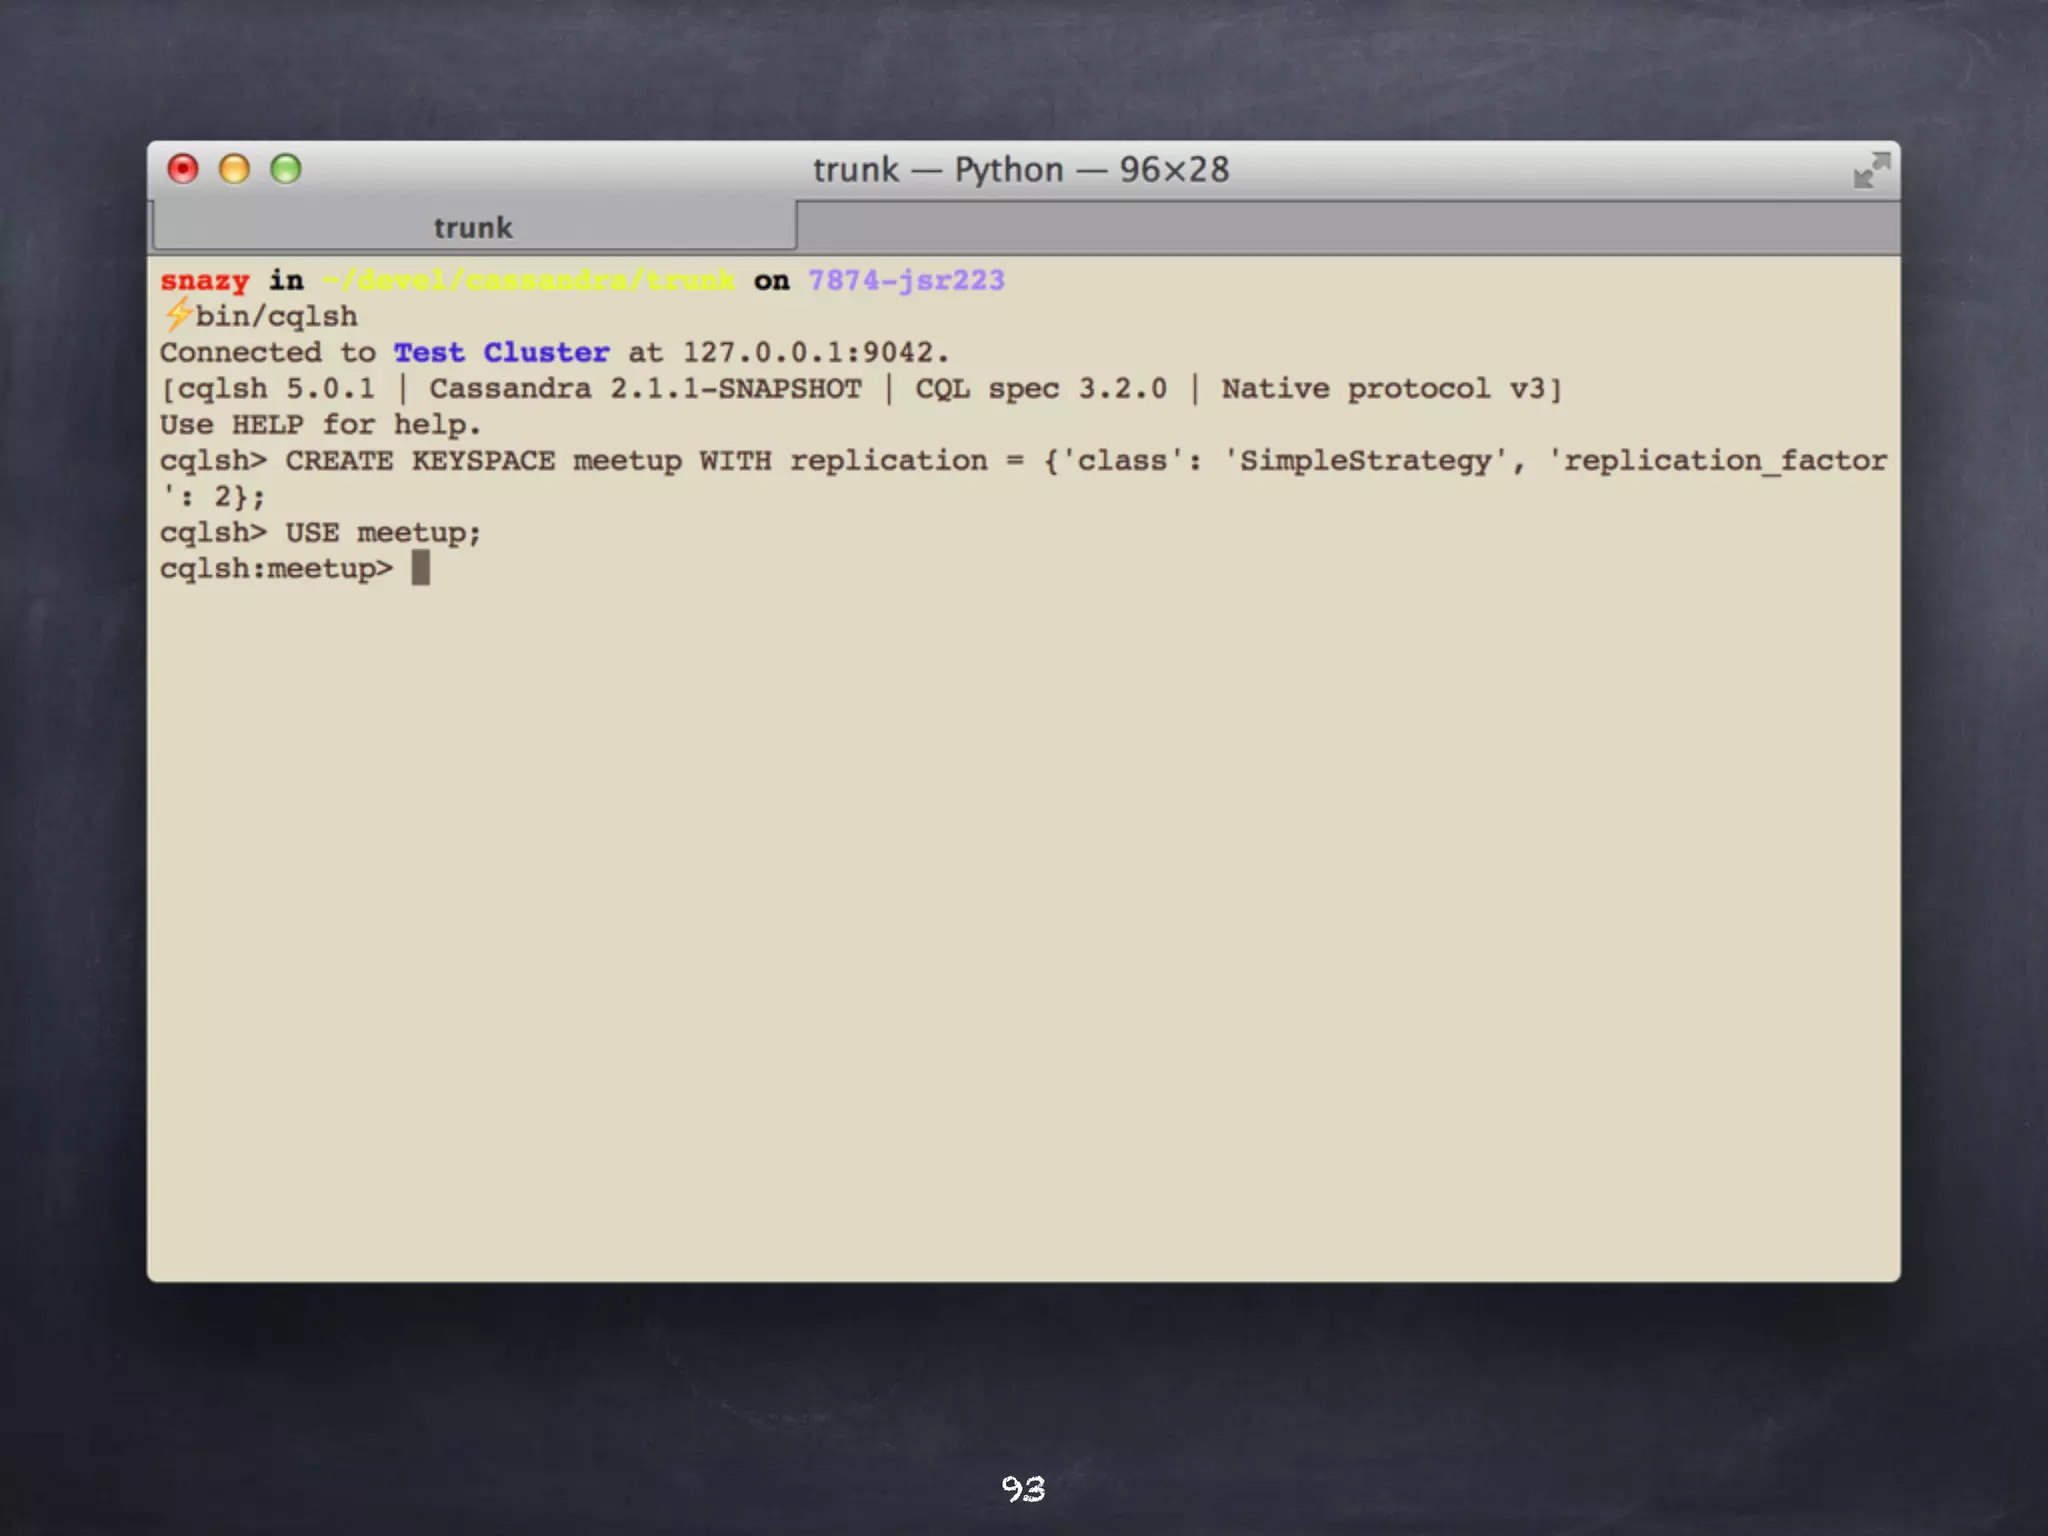This screenshot has width=2048, height=1536.
Task: Click the Use HELP for help line
Action: (320, 425)
